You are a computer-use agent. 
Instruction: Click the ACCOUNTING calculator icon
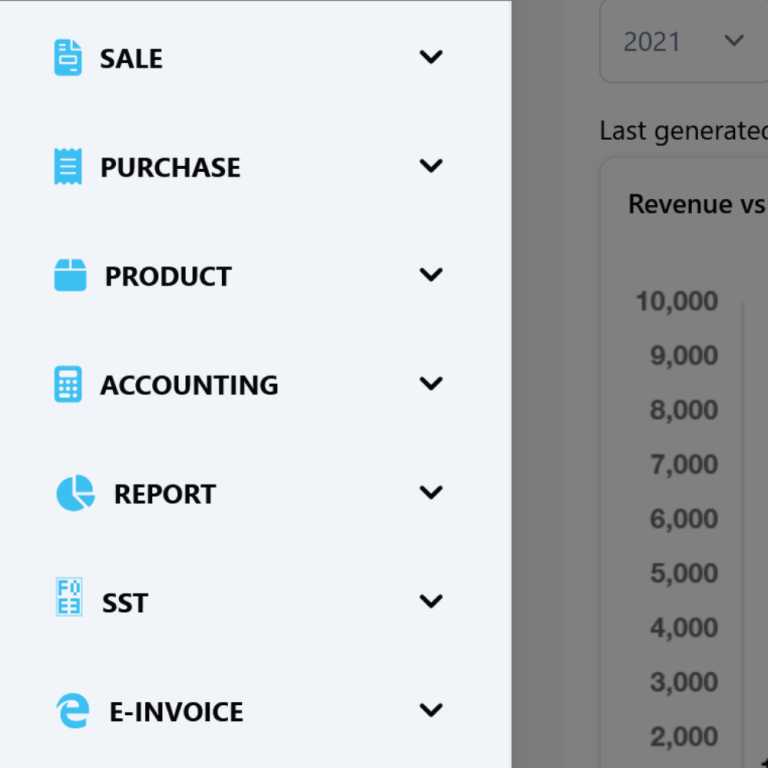tap(68, 384)
